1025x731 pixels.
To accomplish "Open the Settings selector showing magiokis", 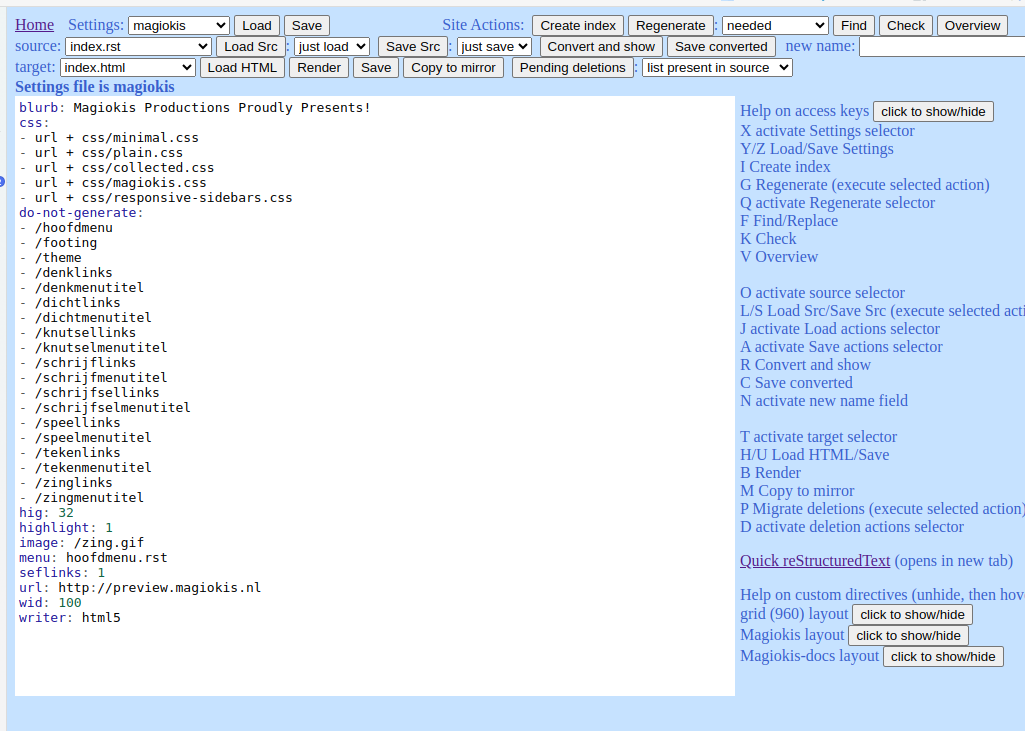I will click(x=178, y=26).
